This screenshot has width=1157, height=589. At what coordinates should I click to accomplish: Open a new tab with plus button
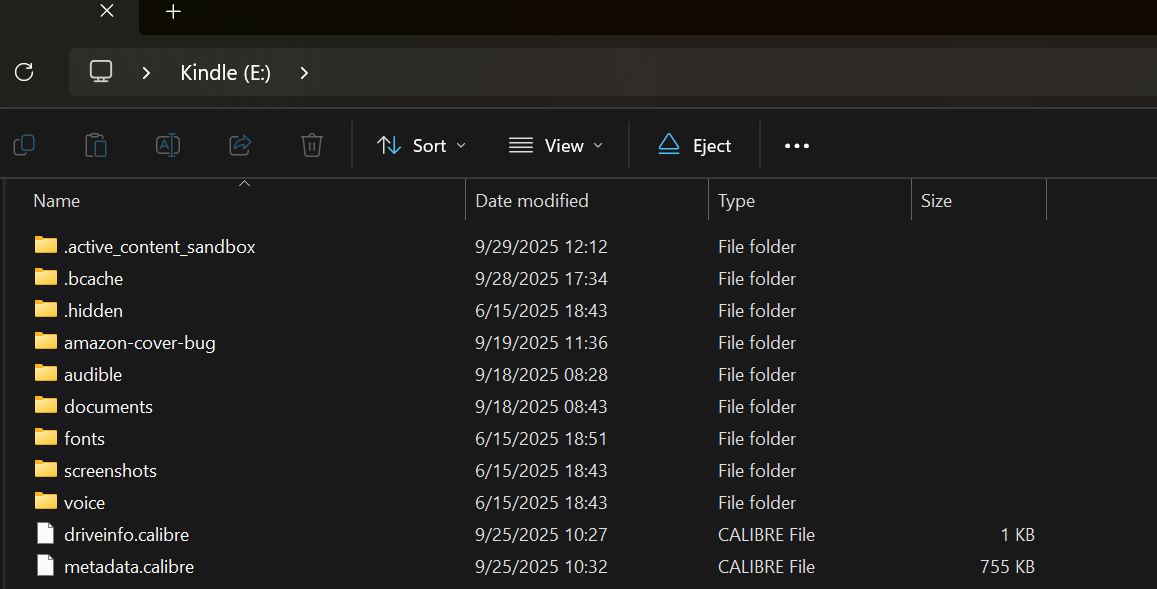(x=174, y=12)
